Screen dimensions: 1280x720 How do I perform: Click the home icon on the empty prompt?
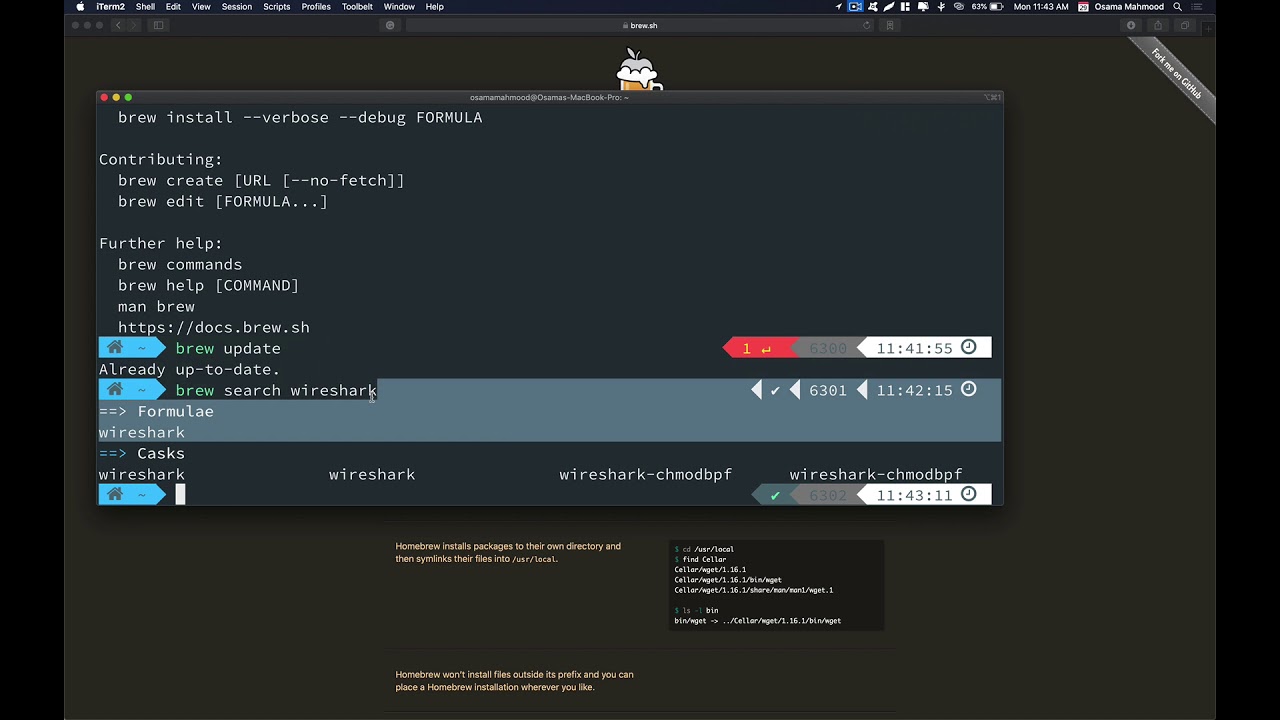point(115,495)
